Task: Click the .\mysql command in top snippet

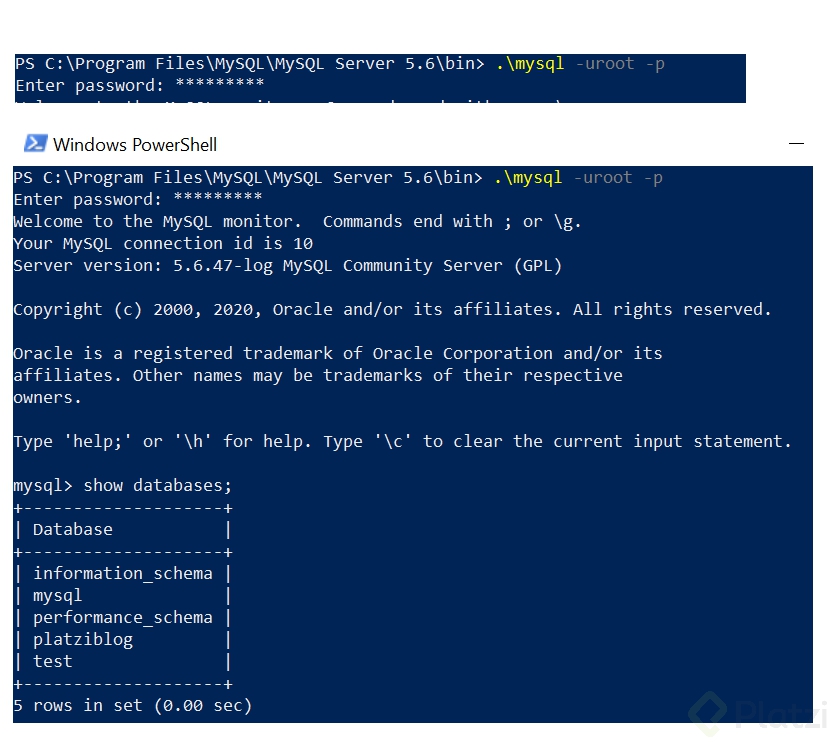Action: click(x=530, y=63)
